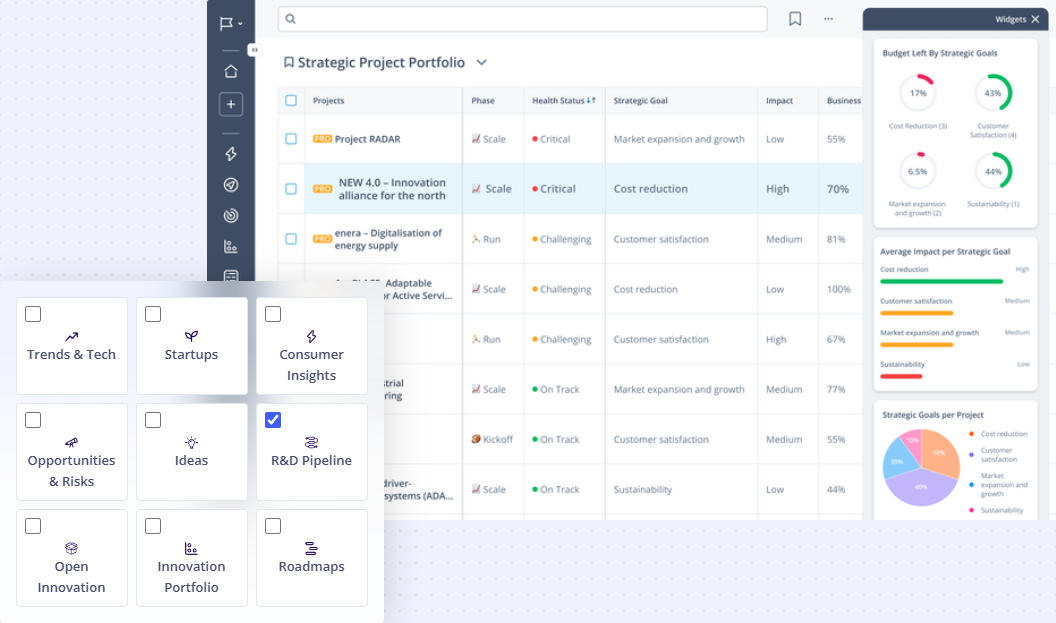Uncheck the R&D Pipeline card checkbox
The width and height of the screenshot is (1056, 623).
[273, 420]
